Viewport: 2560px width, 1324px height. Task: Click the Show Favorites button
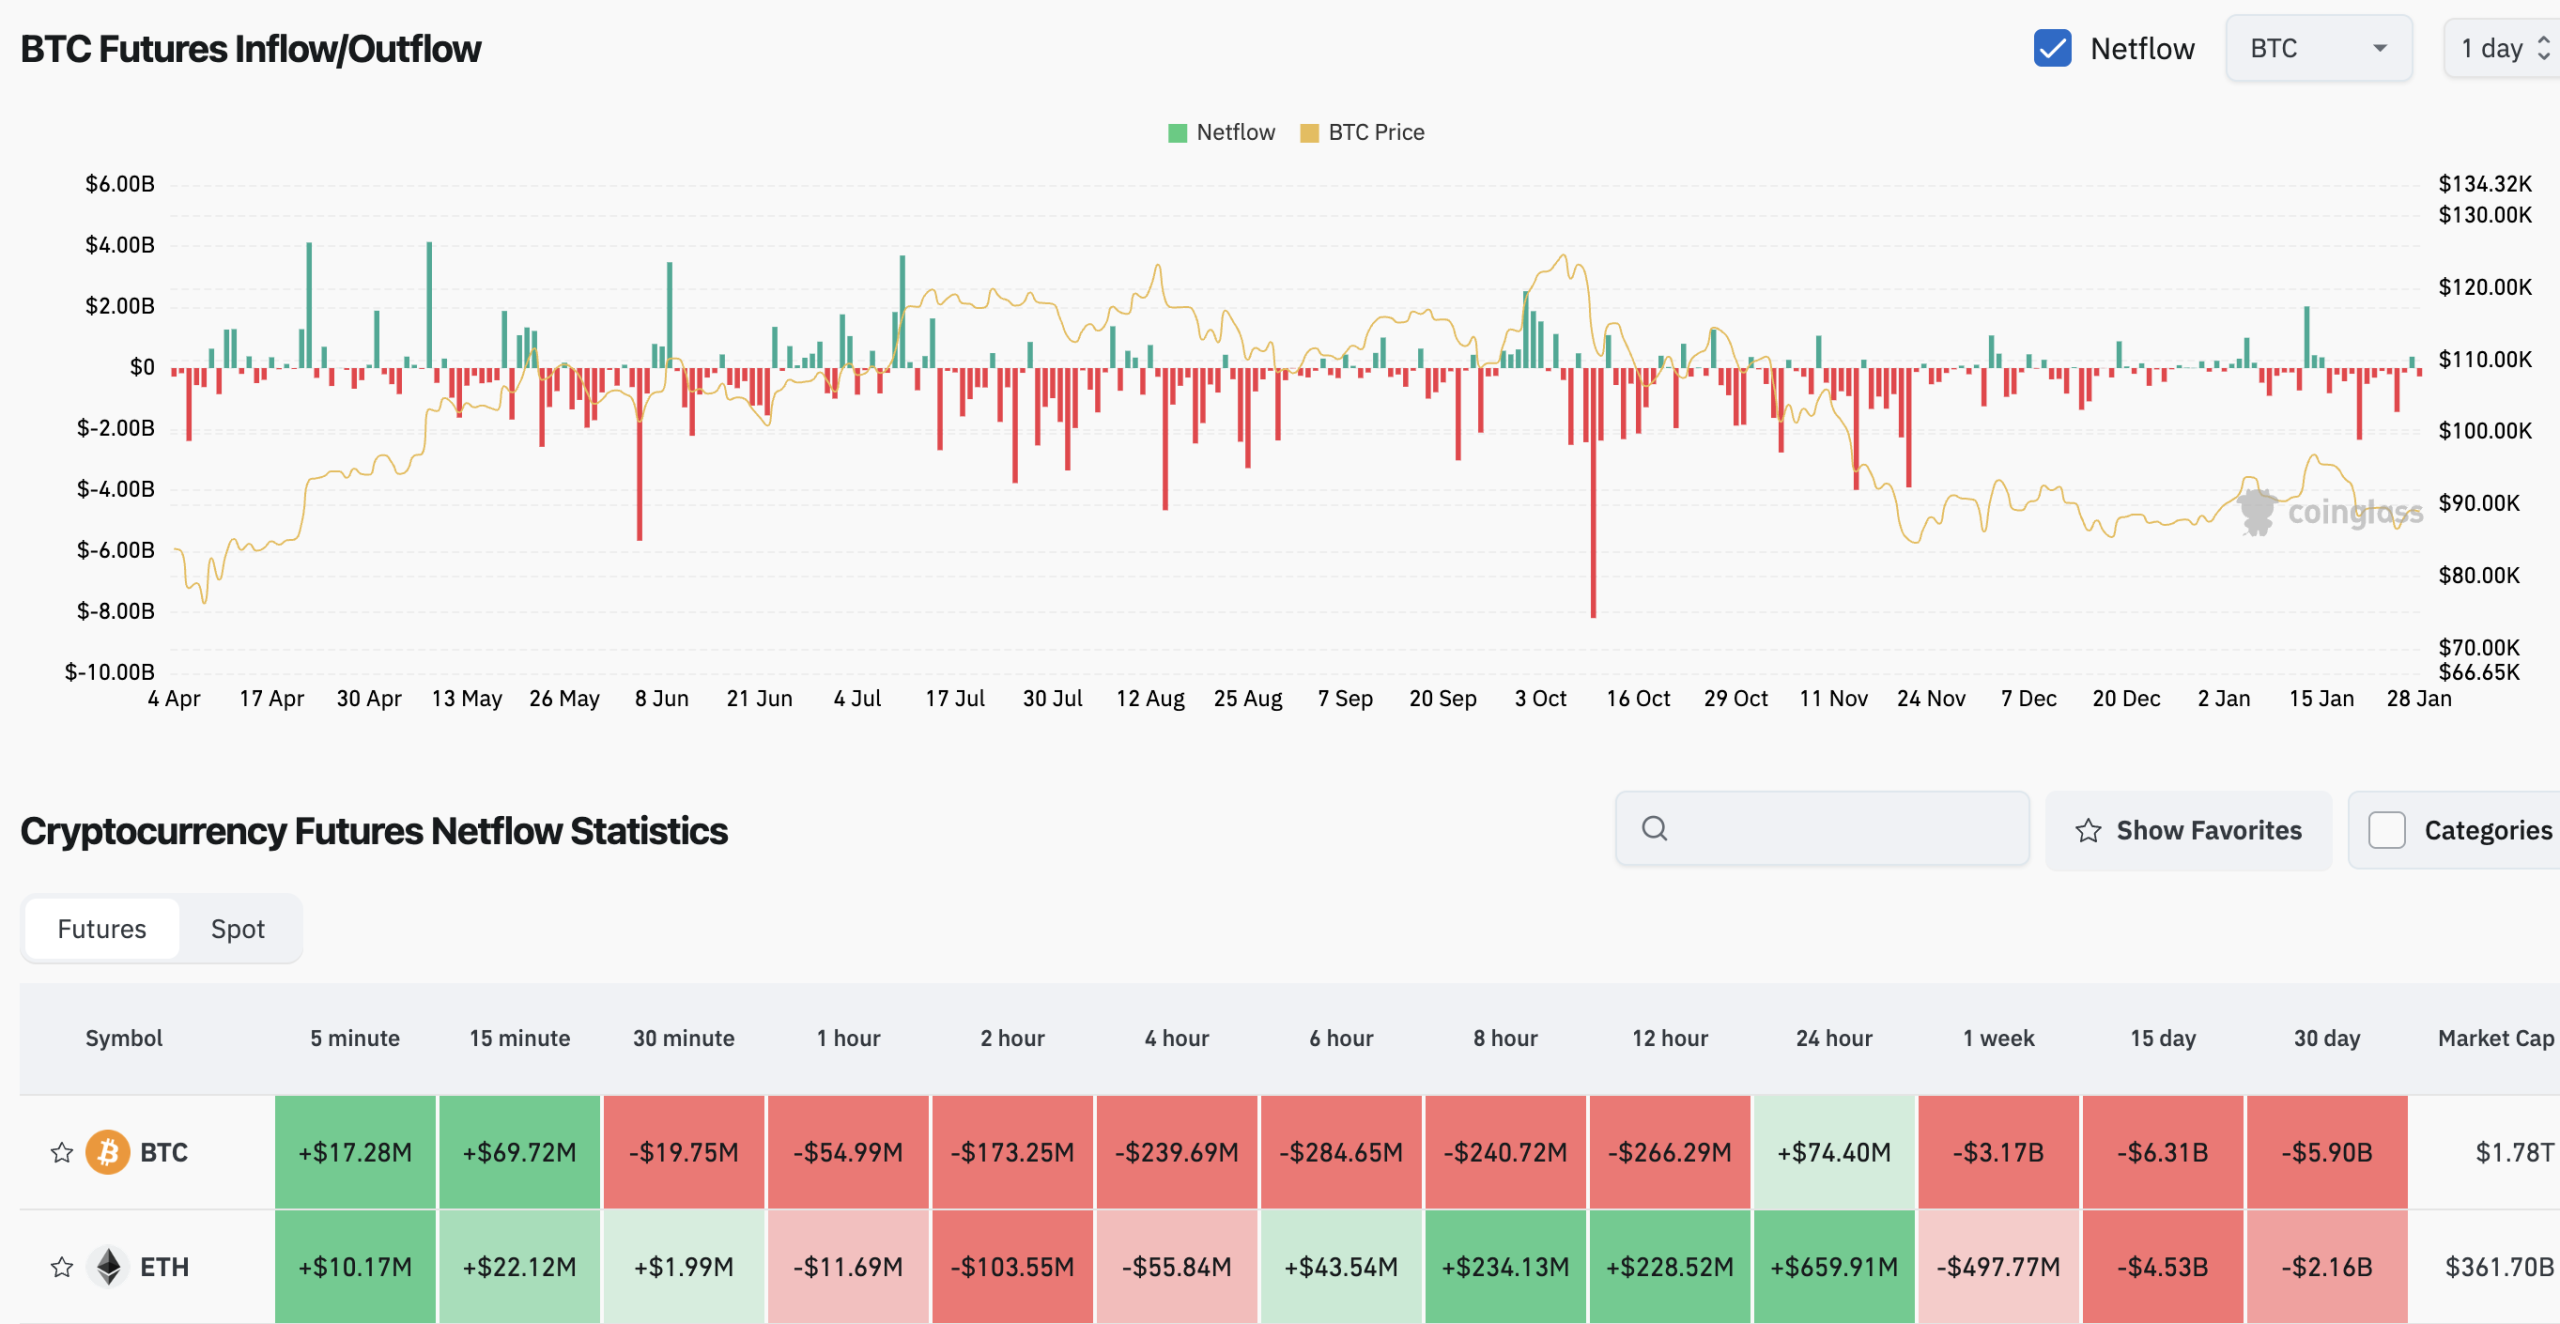pyautogui.click(x=2188, y=830)
